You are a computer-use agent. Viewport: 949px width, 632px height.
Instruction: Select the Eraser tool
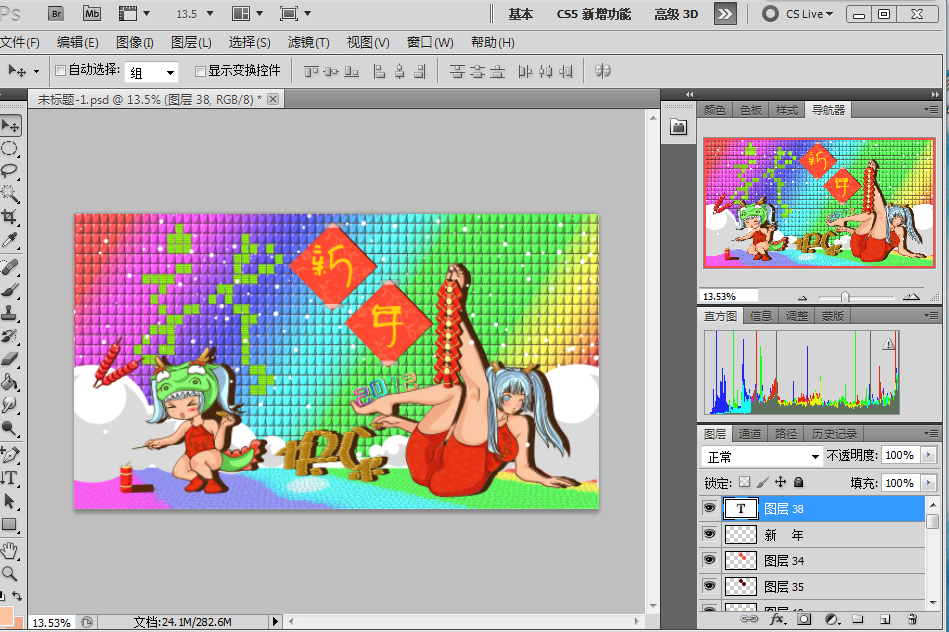click(x=9, y=359)
